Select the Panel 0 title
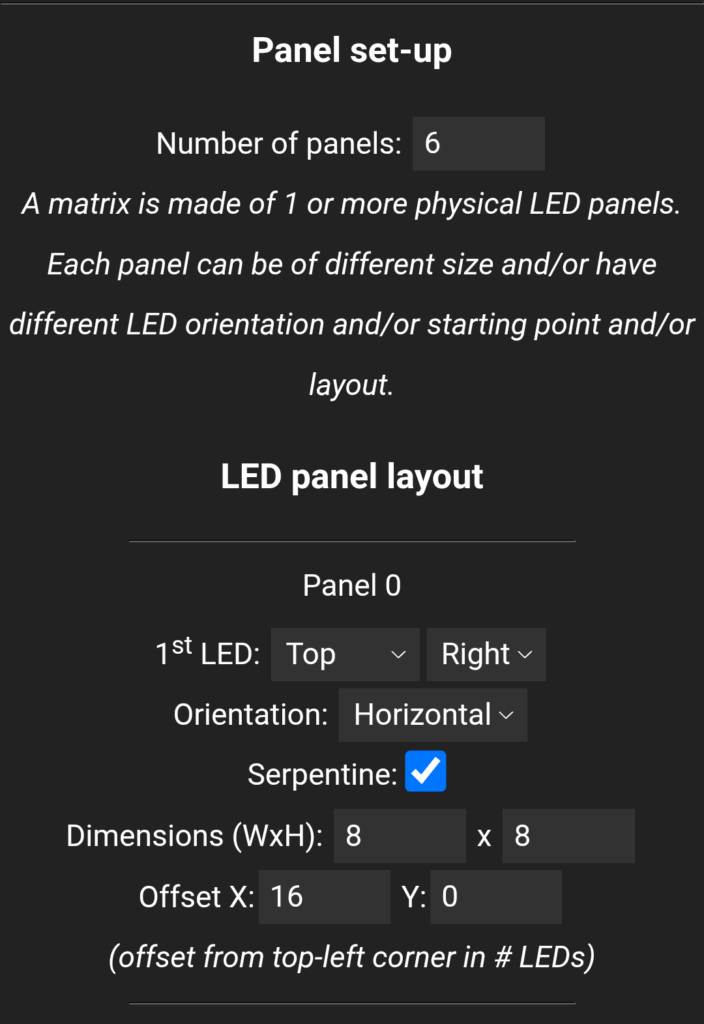This screenshot has height=1024, width=704. [x=352, y=585]
